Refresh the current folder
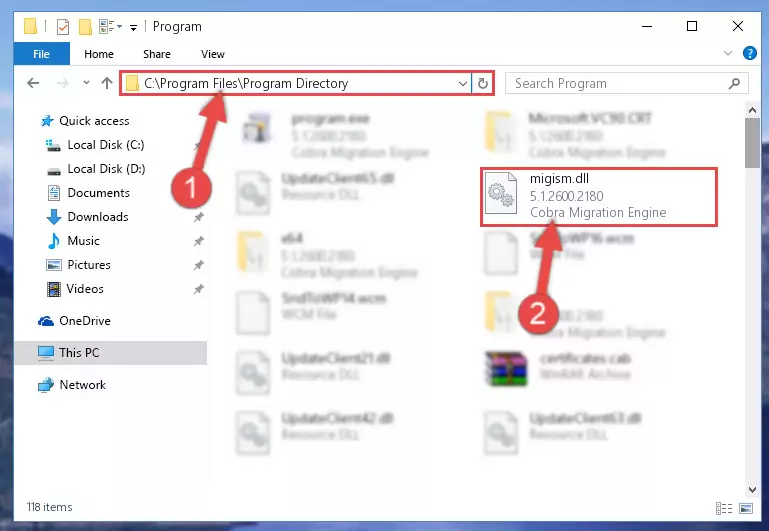The width and height of the screenshot is (769, 531). 483,83
